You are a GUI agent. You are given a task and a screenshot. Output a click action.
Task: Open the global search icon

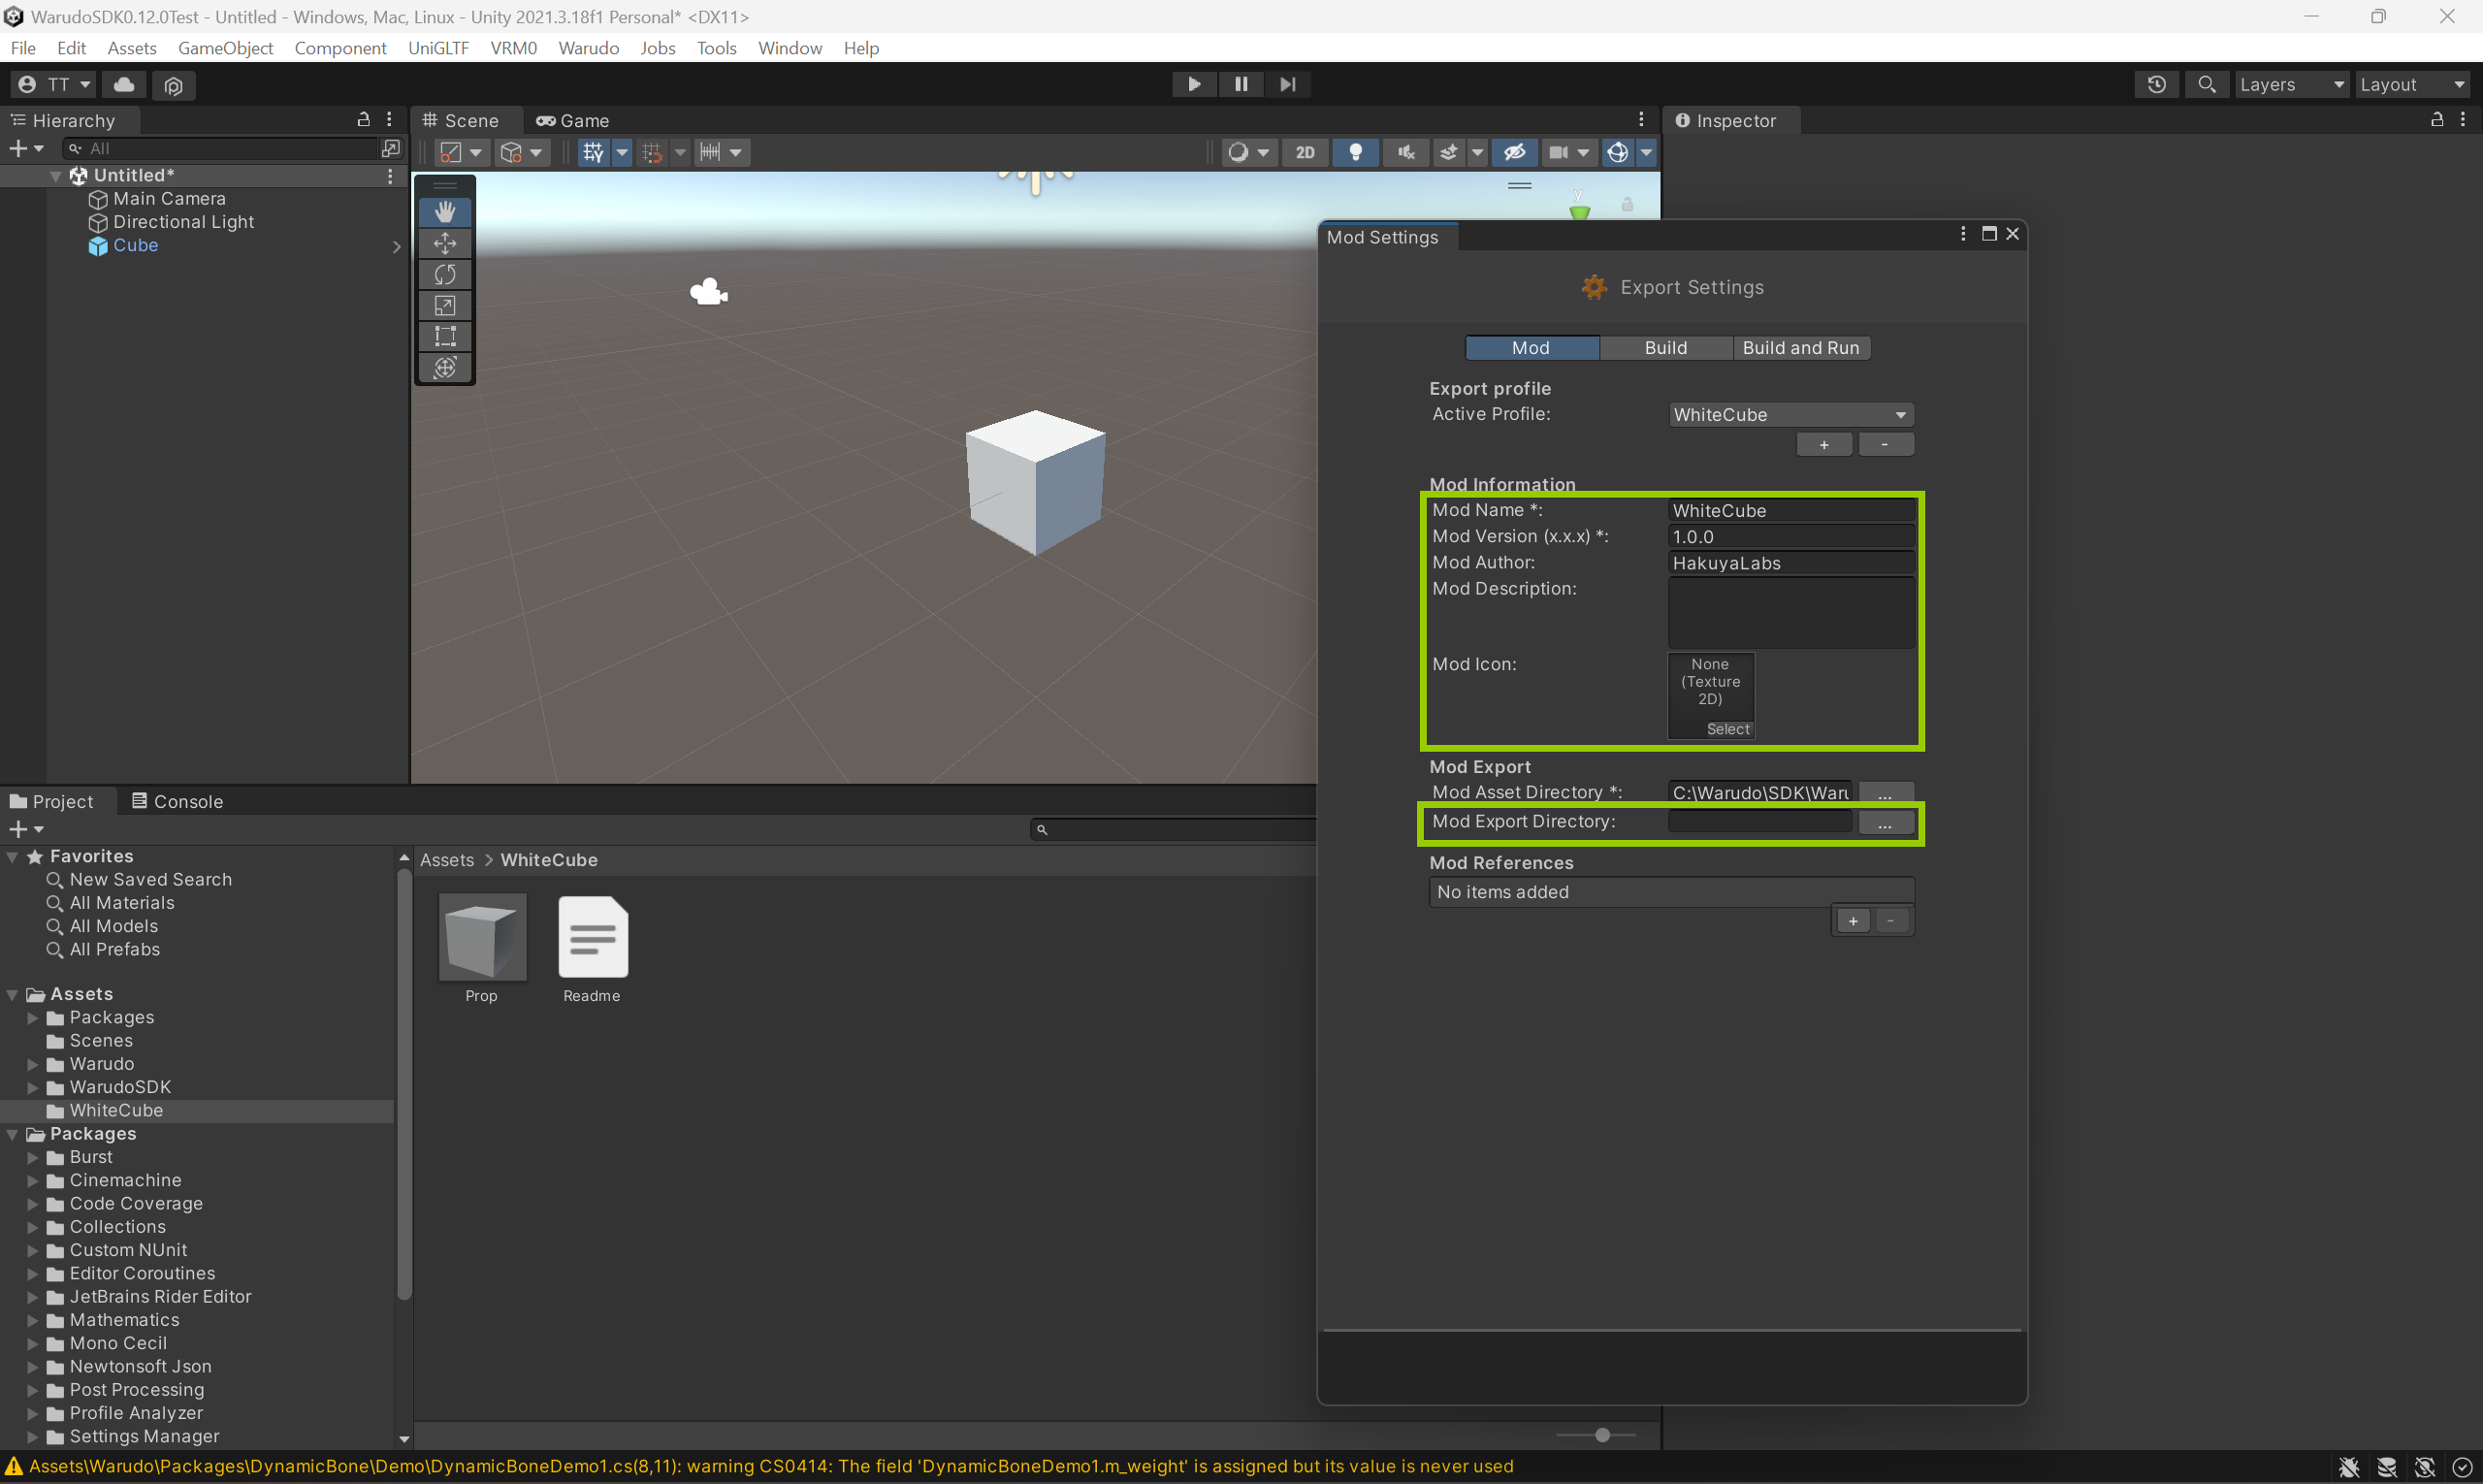click(2207, 84)
